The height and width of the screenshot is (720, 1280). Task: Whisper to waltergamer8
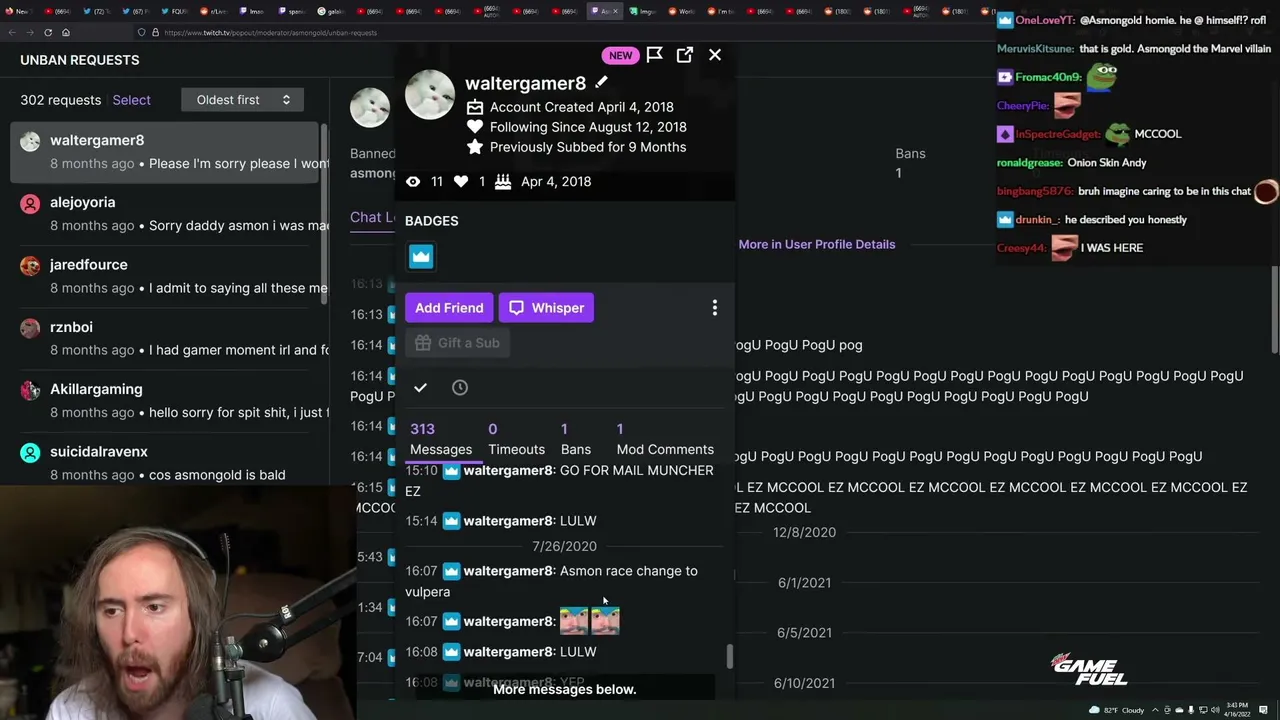coord(547,308)
